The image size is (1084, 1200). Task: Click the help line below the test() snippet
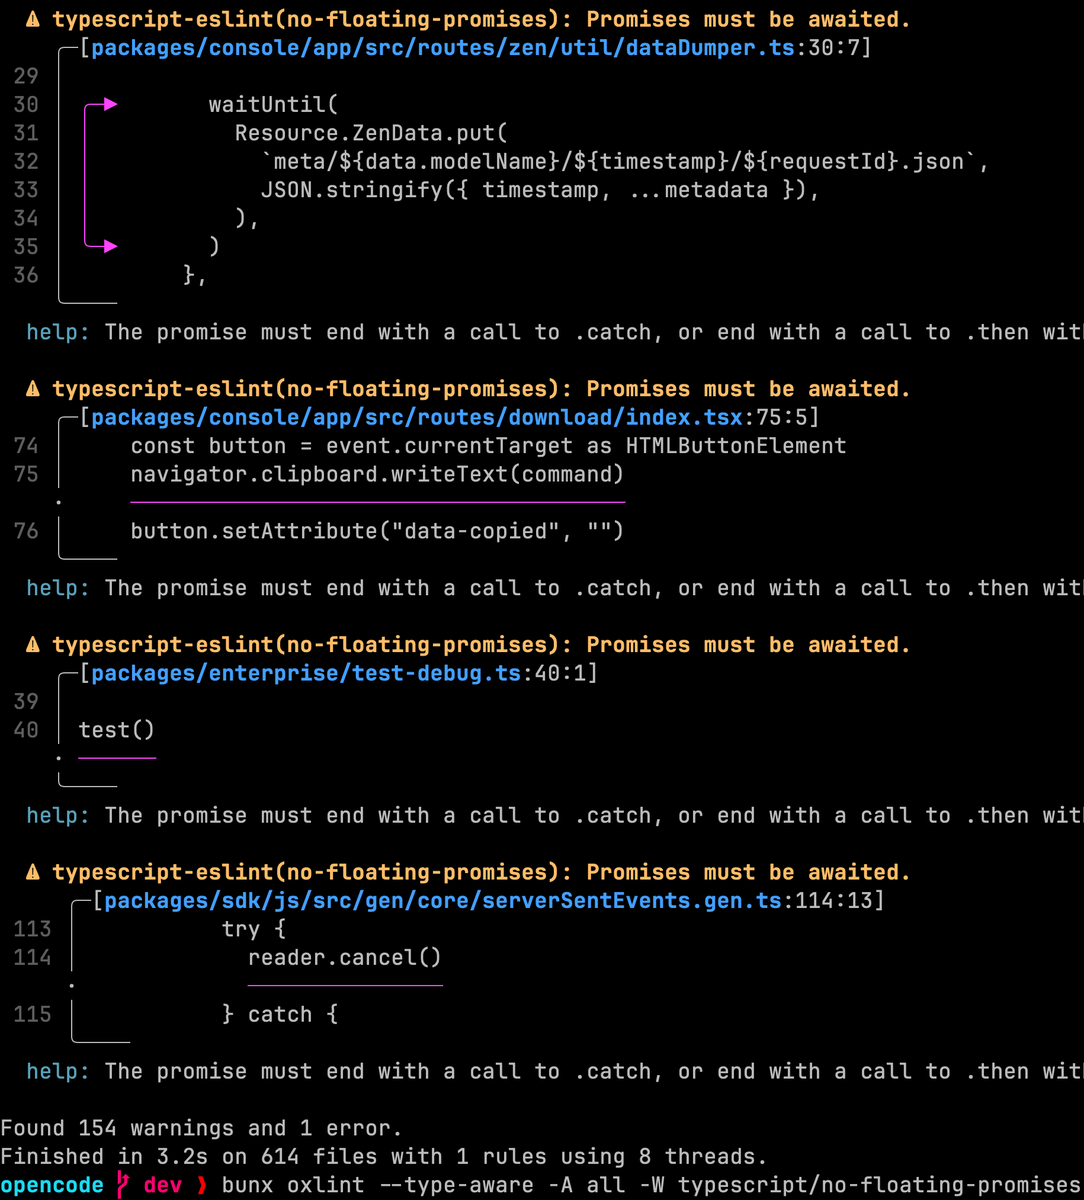click(x=555, y=816)
